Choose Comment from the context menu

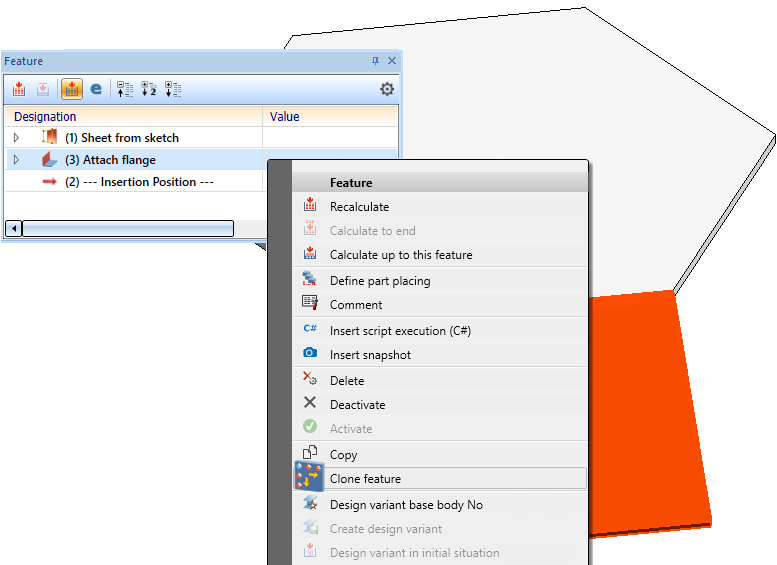click(440, 305)
